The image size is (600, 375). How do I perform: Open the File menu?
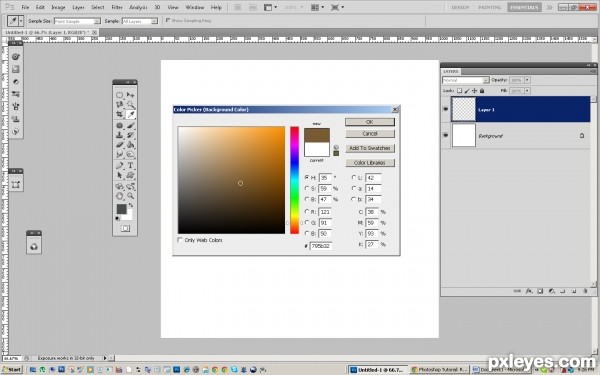[x=25, y=7]
